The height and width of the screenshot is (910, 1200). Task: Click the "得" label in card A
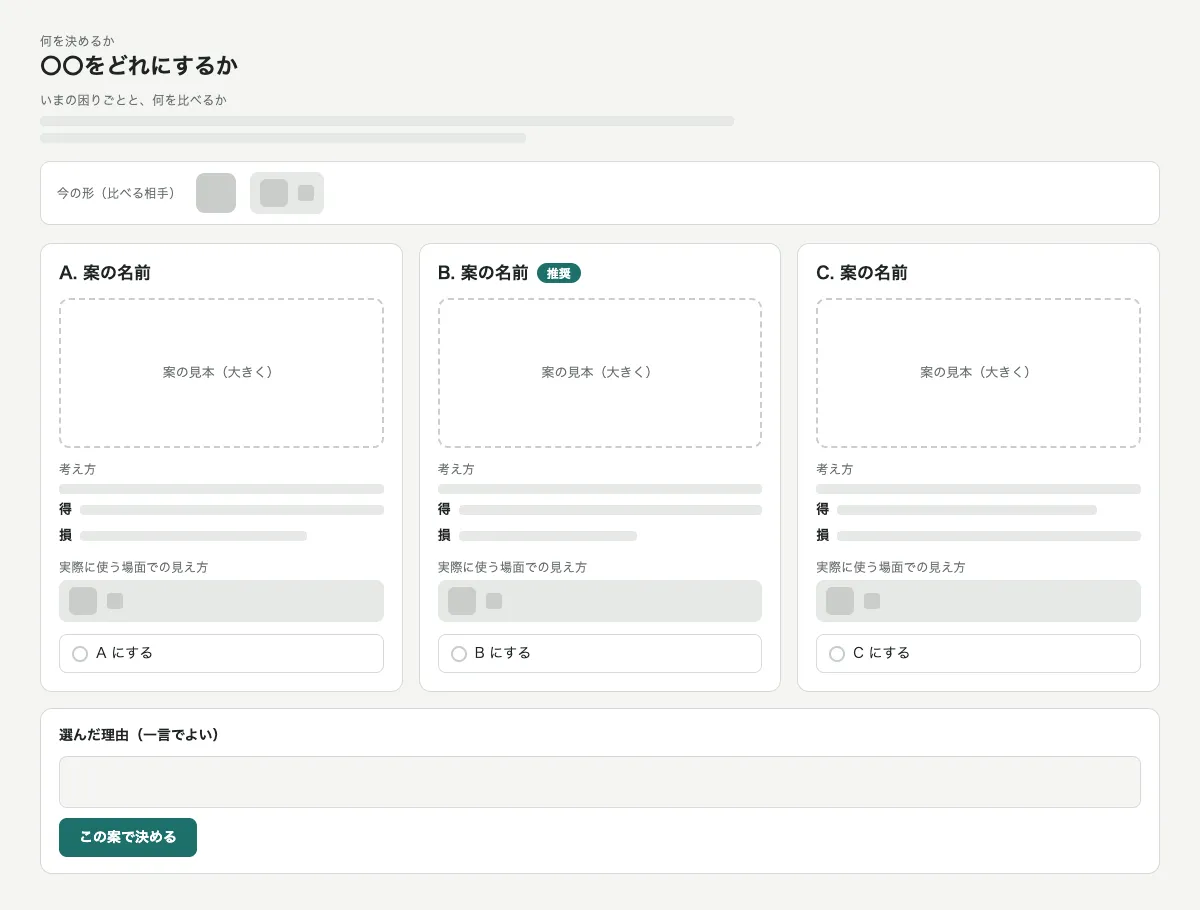pyautogui.click(x=65, y=510)
